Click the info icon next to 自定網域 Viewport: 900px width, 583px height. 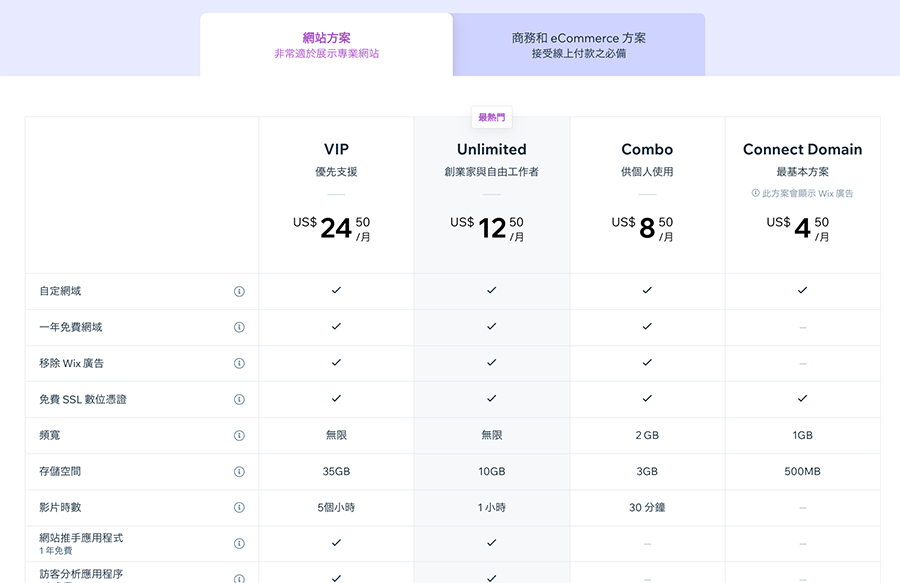238,291
